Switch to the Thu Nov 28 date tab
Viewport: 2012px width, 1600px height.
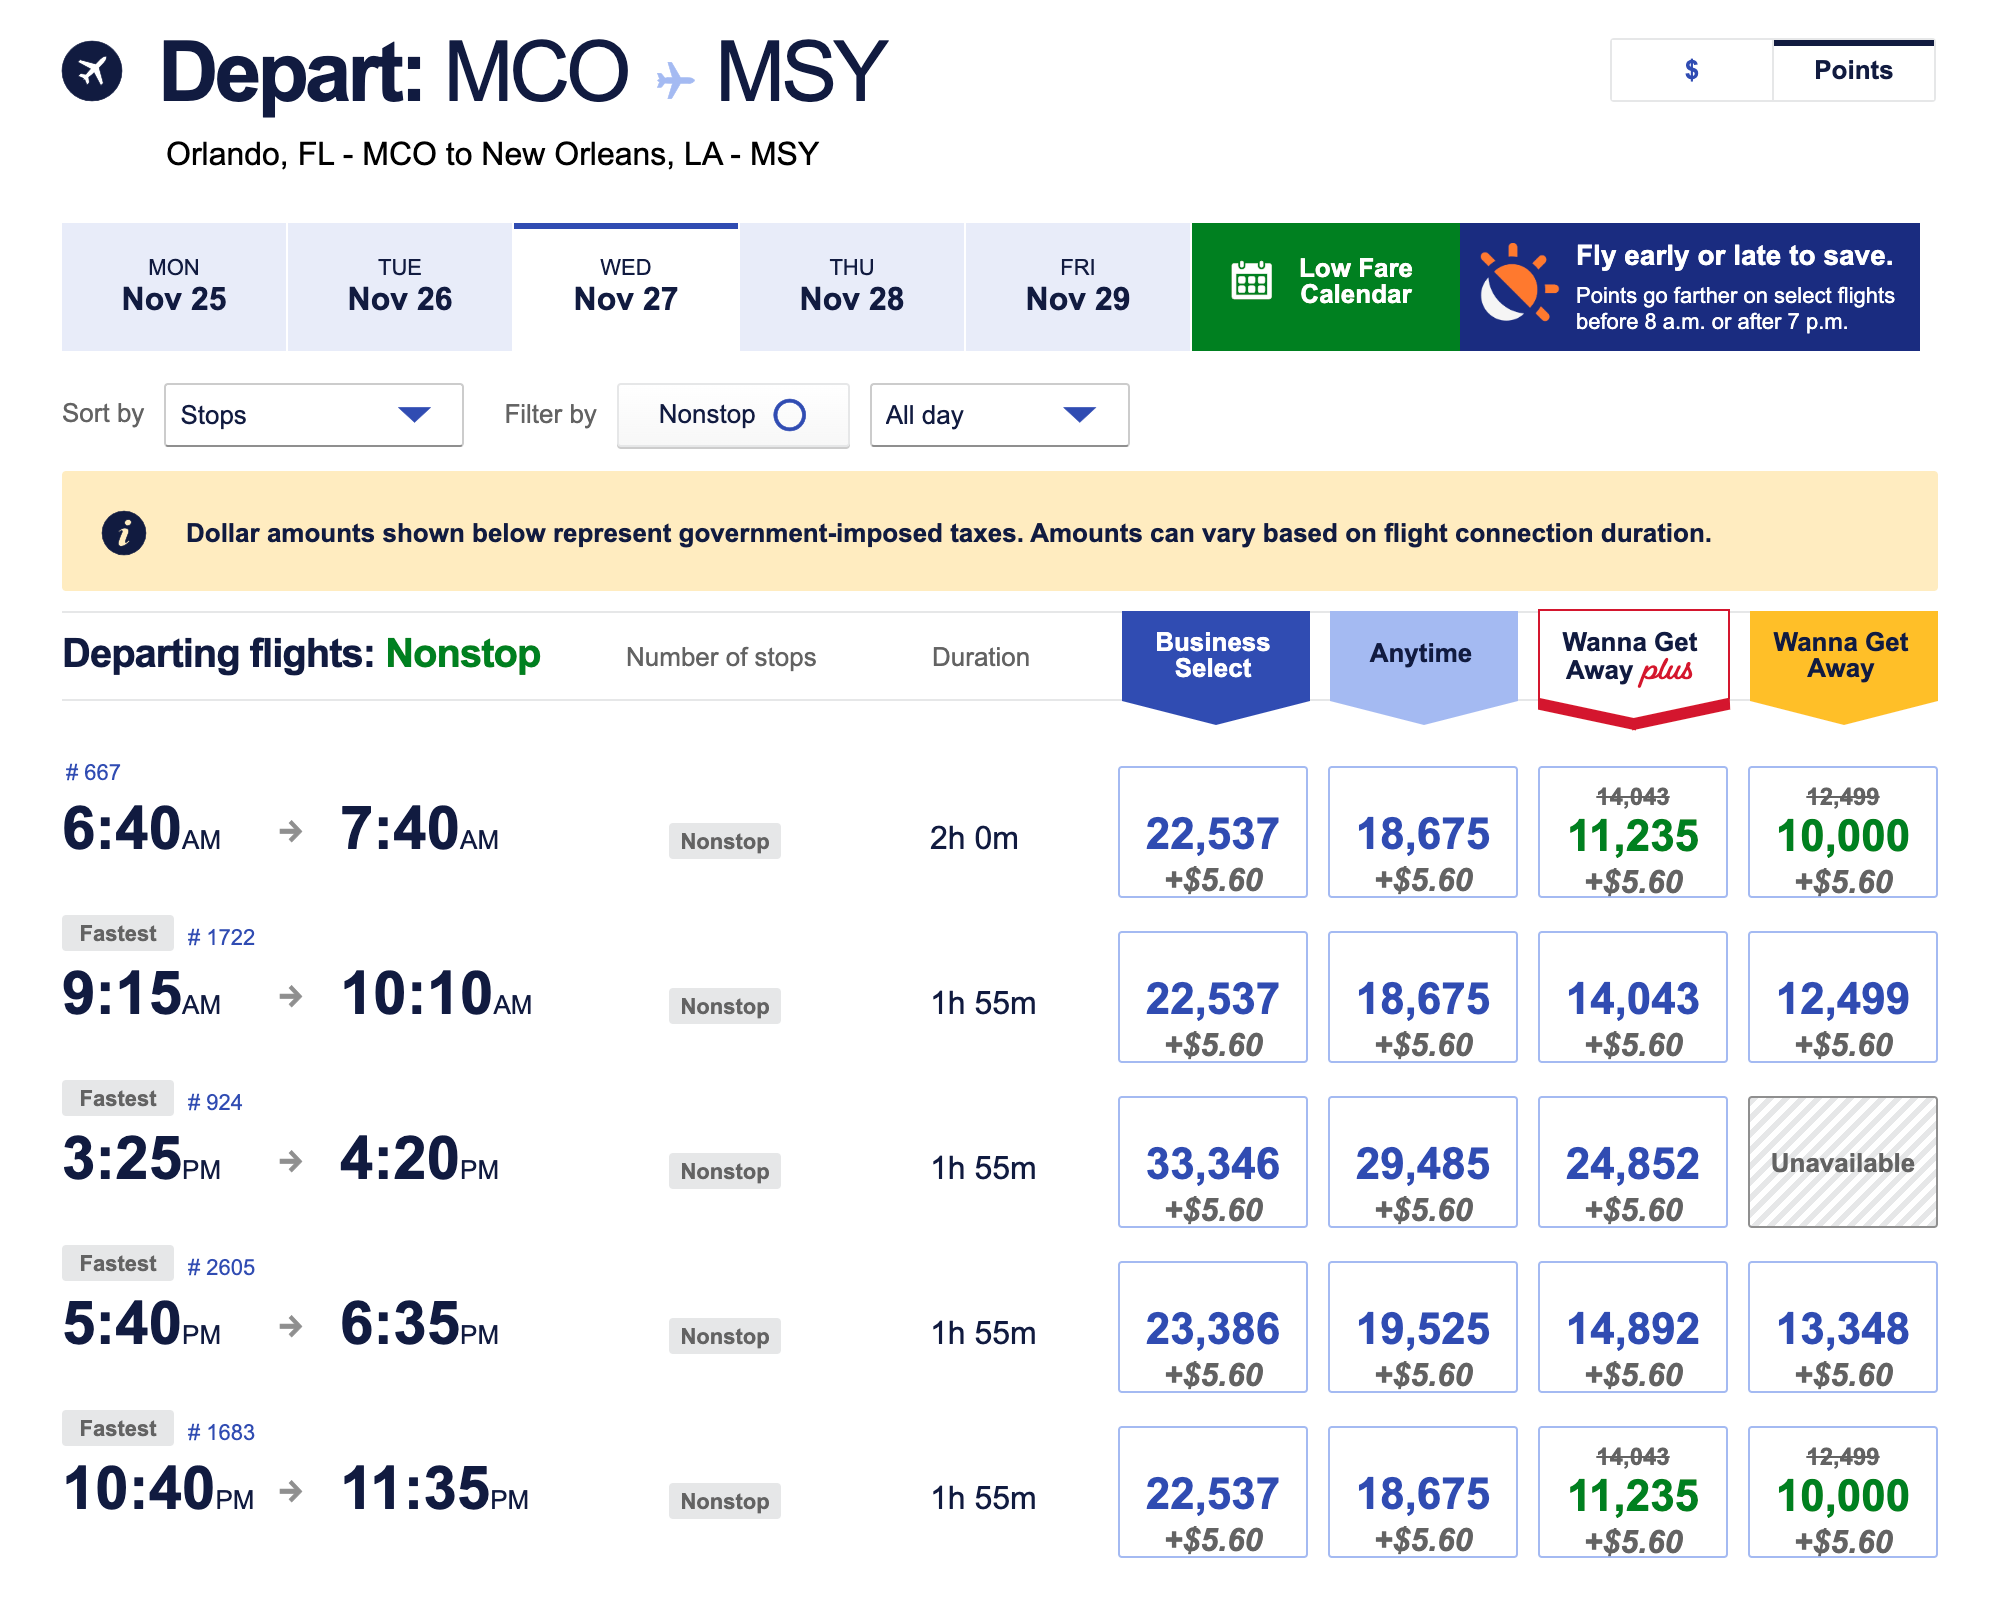tap(851, 287)
